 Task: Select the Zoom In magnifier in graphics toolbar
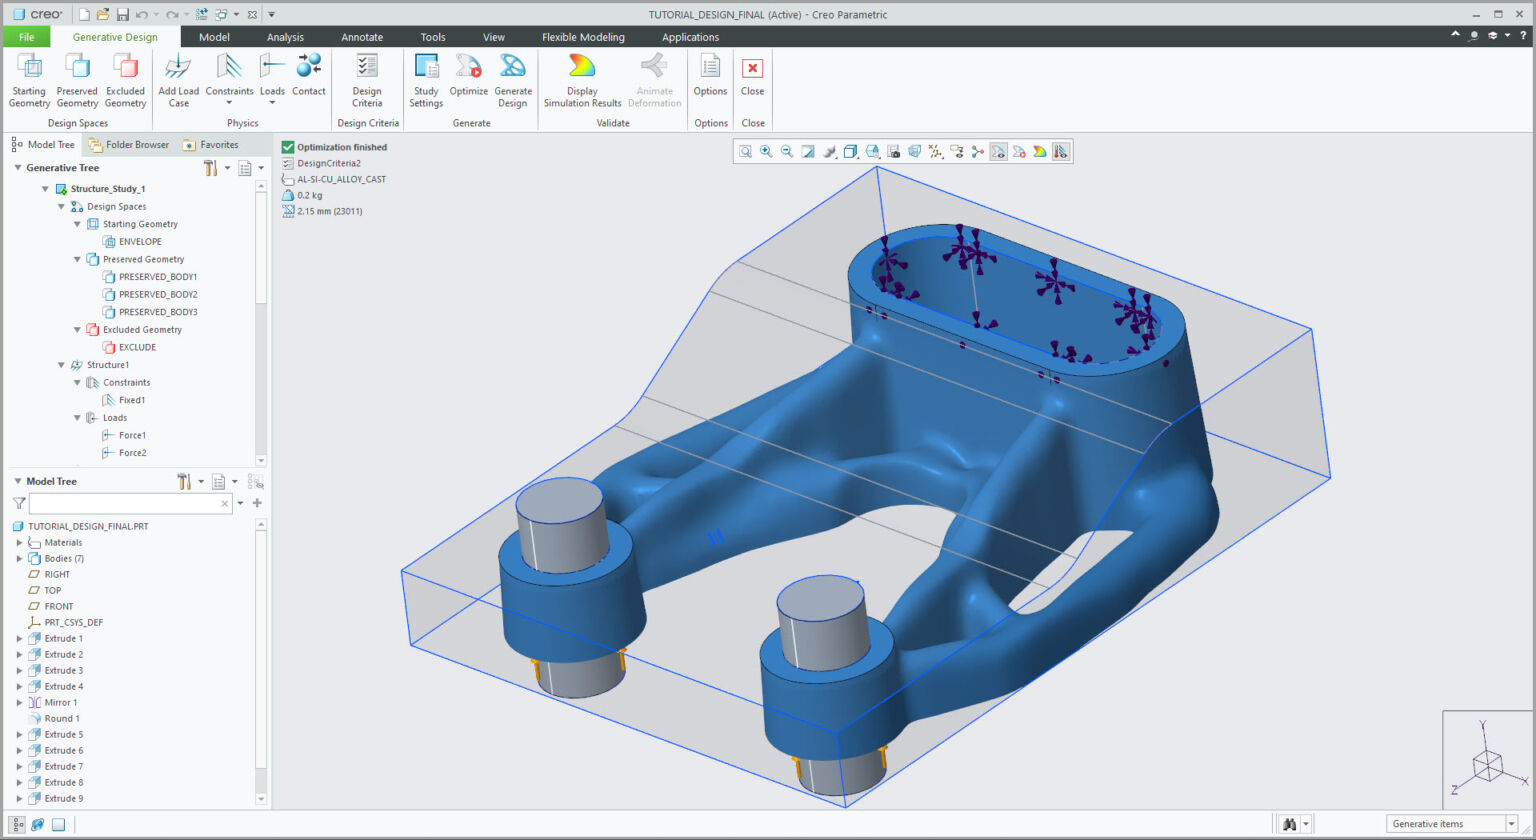766,151
